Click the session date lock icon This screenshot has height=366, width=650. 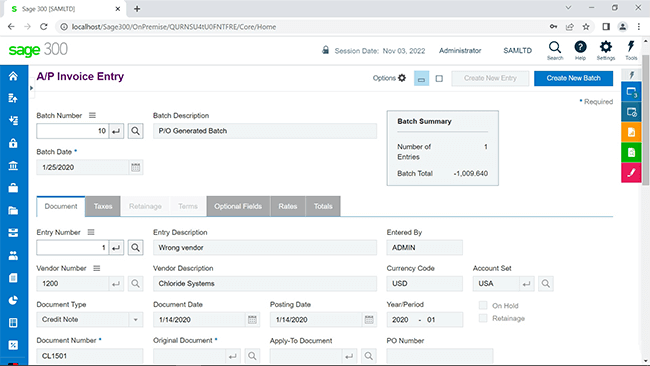pos(326,50)
